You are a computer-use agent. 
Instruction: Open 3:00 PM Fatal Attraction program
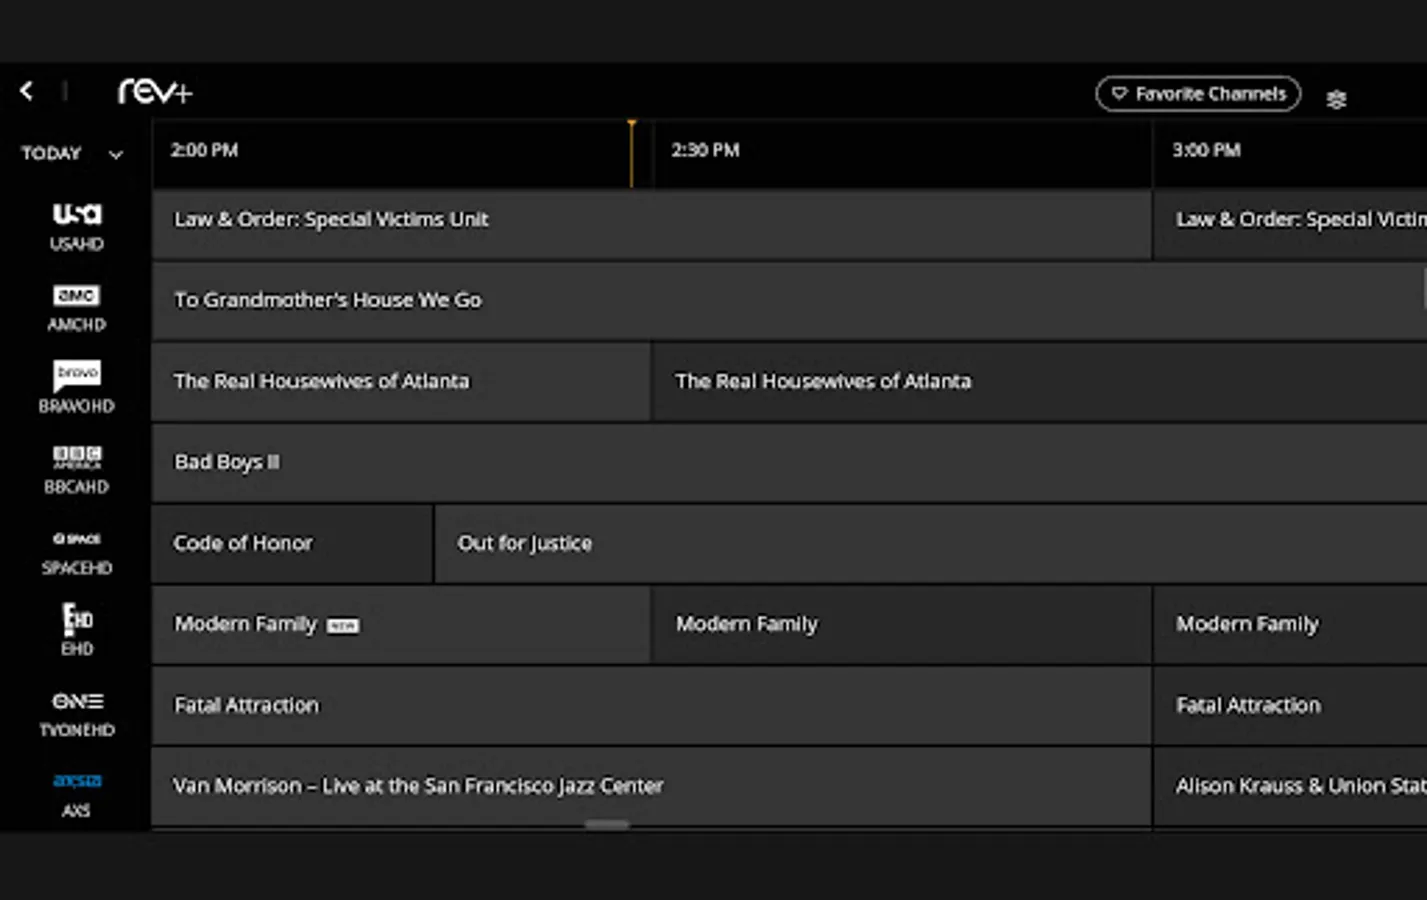(1290, 706)
